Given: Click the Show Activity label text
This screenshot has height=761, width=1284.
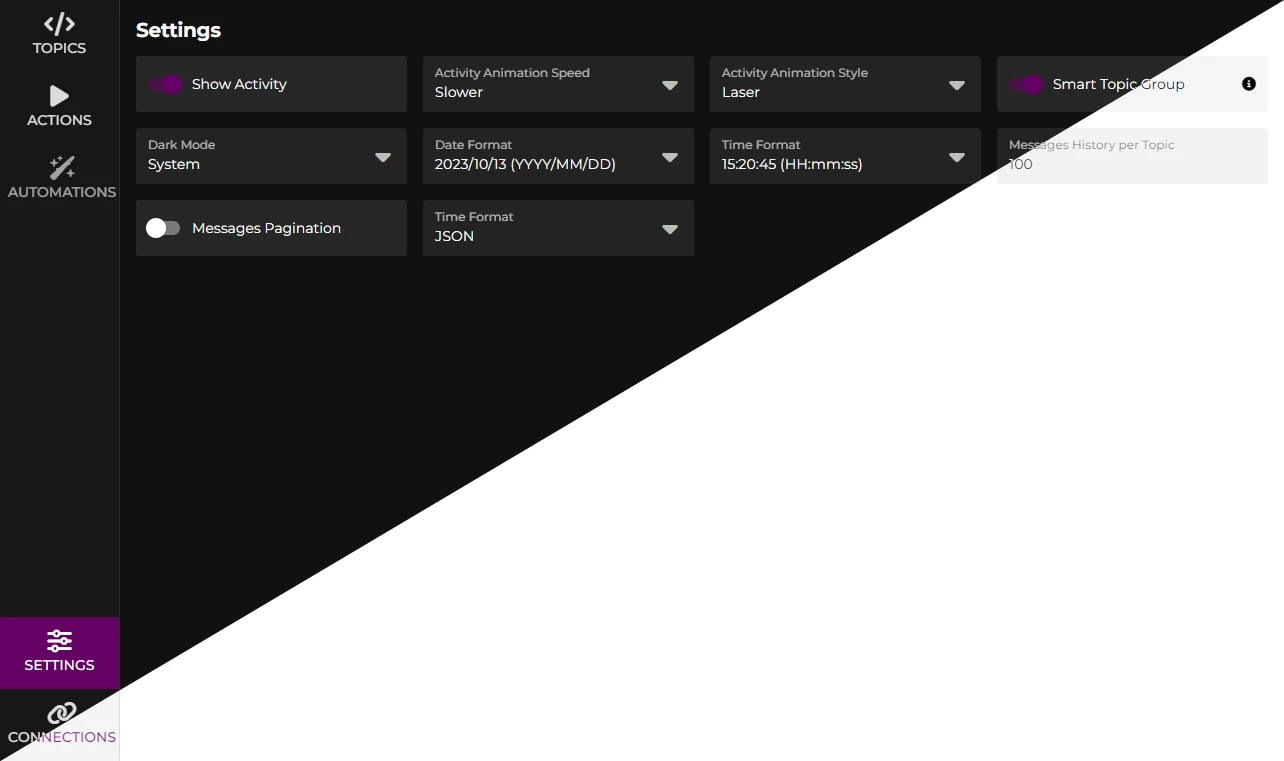Looking at the screenshot, I should coord(239,84).
